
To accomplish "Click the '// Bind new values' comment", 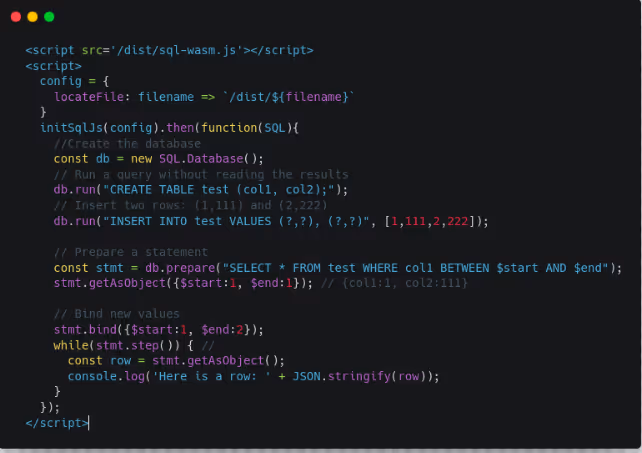I will (x=117, y=314).
